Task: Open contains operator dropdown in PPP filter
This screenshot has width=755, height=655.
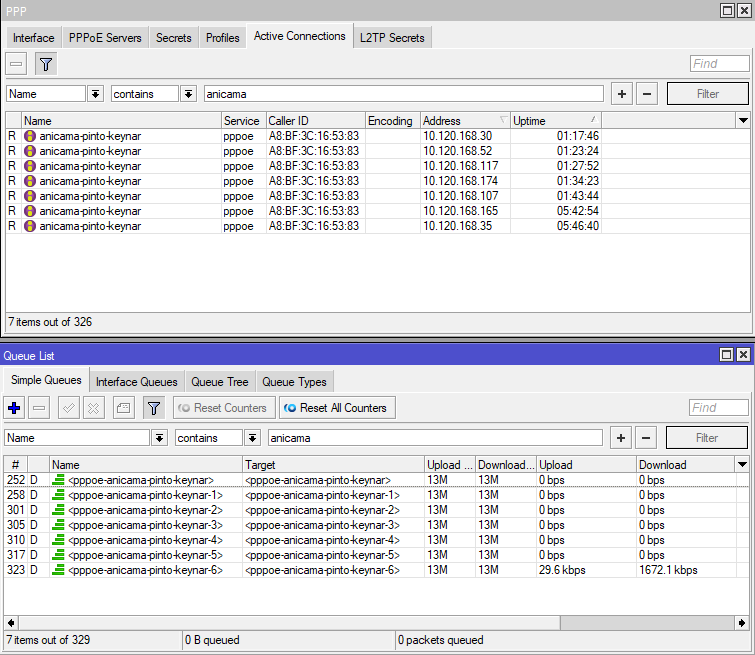Action: (188, 93)
